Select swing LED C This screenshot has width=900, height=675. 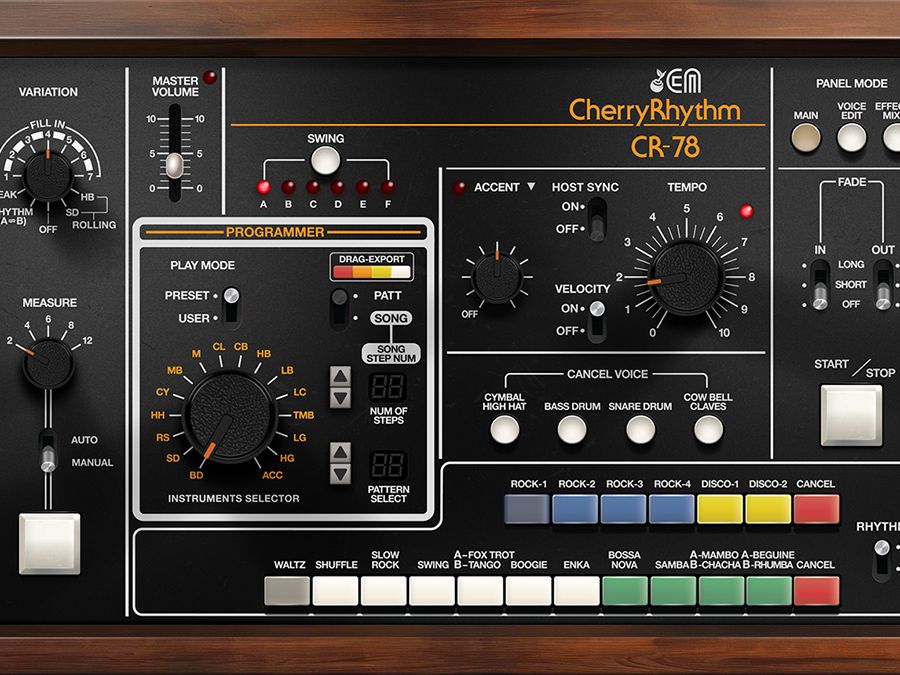coord(313,187)
